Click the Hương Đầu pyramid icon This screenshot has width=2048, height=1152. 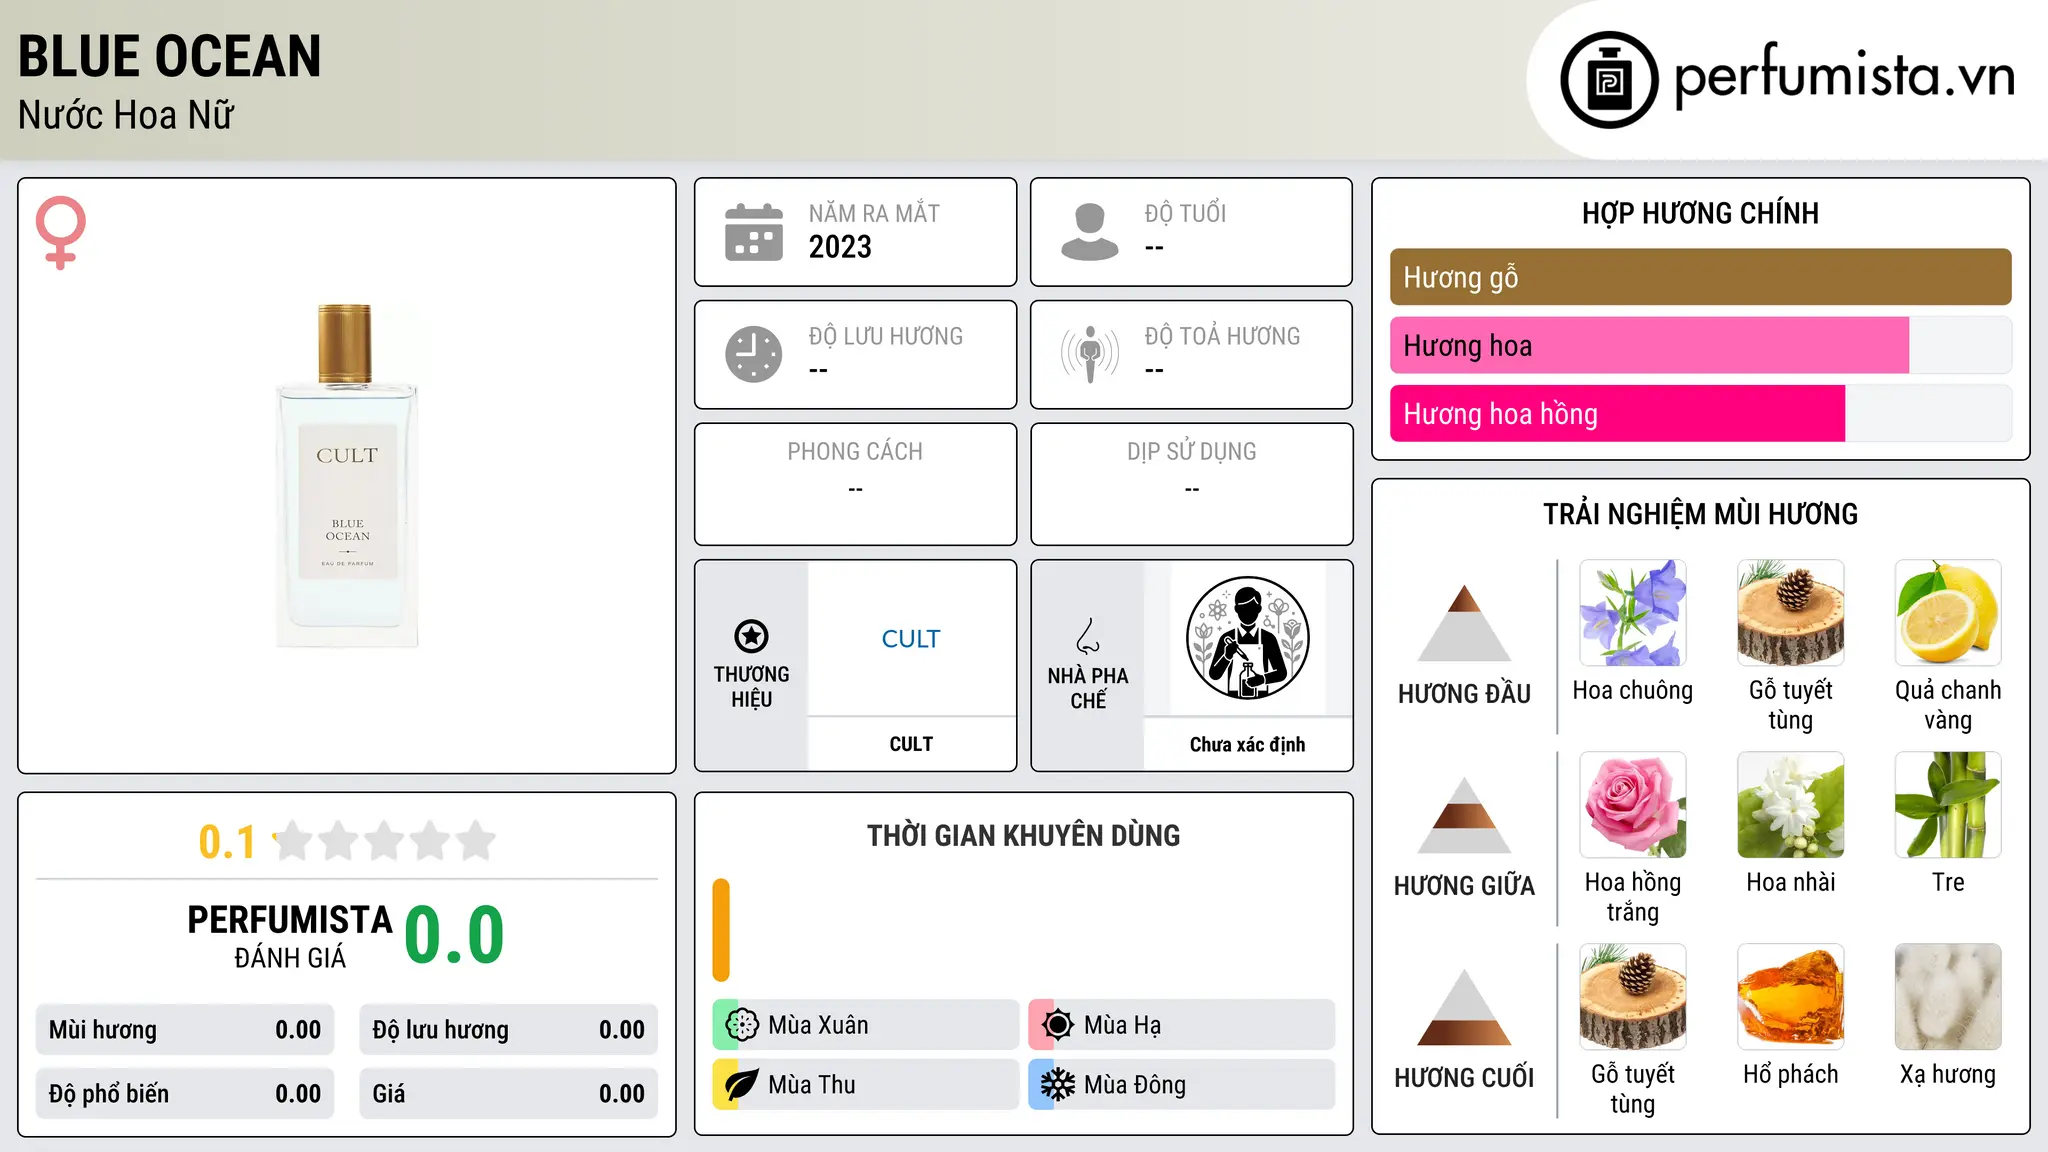tap(1465, 623)
